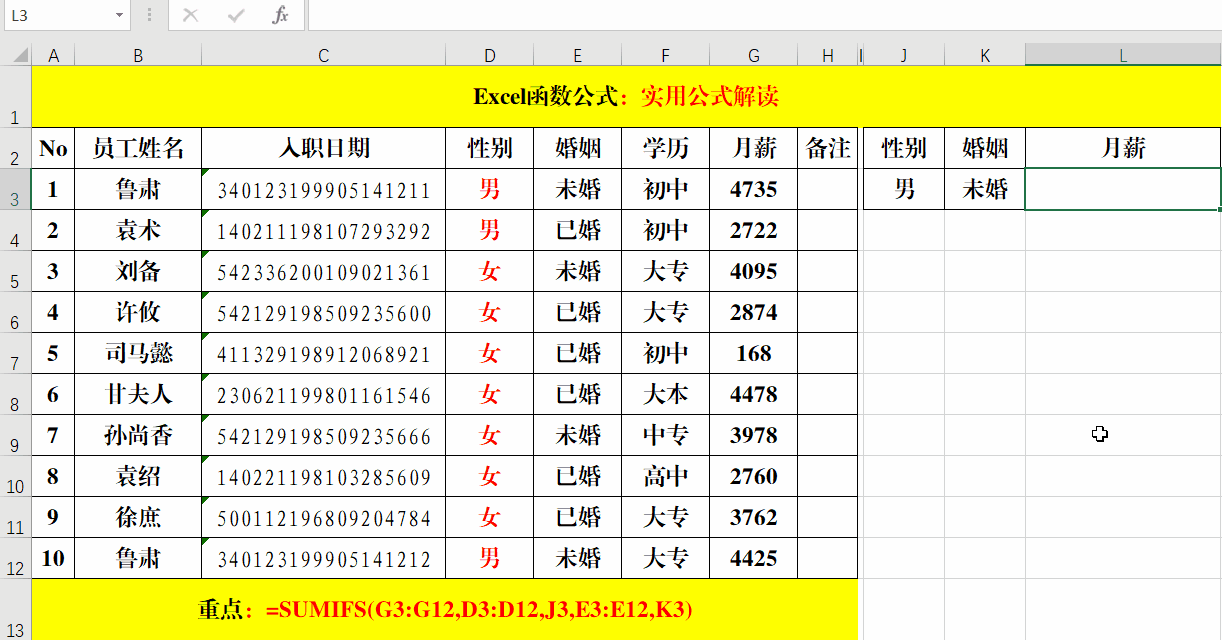Select column L header
1222x640 pixels.
[x=1123, y=56]
